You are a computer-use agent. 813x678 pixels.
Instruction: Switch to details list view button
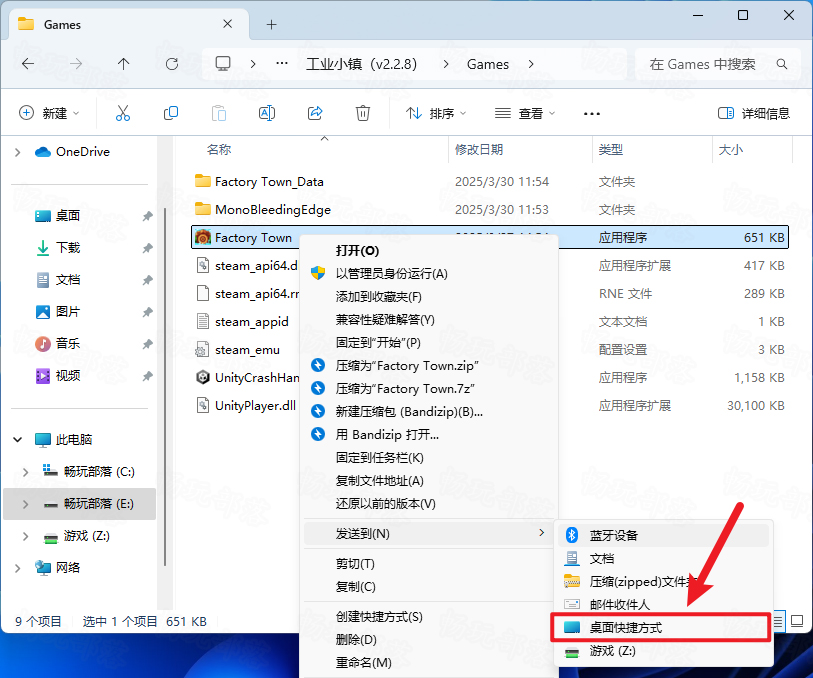(x=778, y=620)
